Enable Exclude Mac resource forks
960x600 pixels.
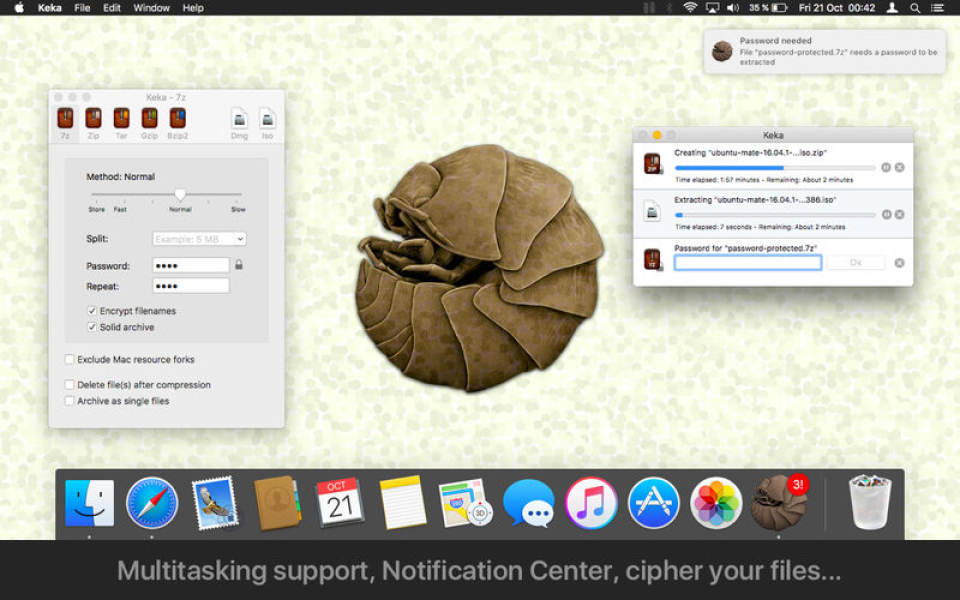tap(70, 359)
